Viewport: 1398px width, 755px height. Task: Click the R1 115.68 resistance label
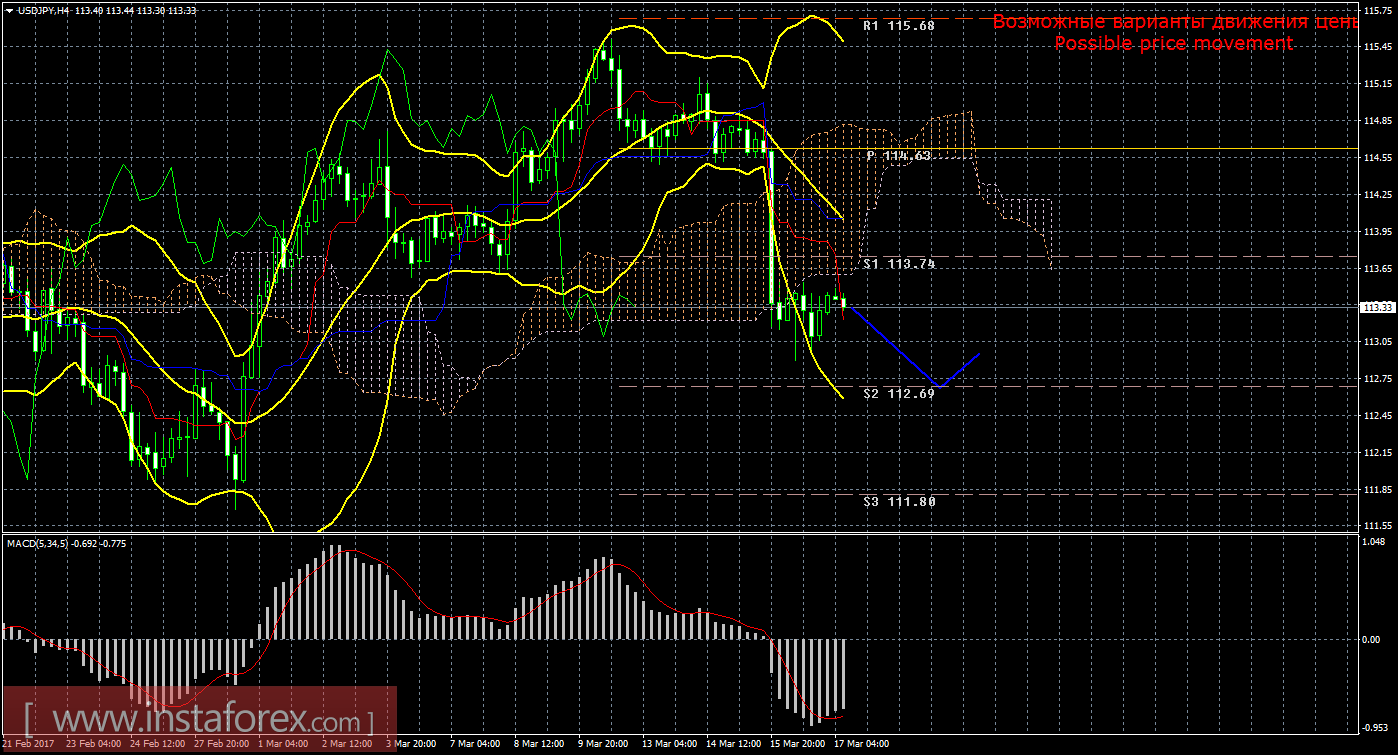[898, 26]
